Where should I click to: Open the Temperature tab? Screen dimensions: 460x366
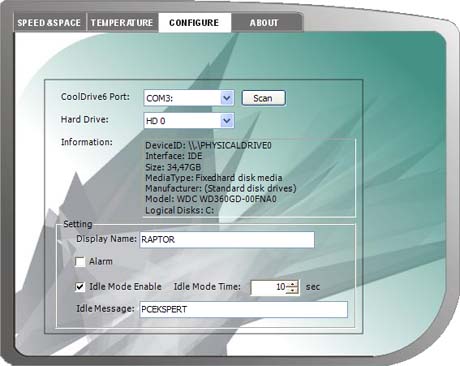click(x=122, y=23)
